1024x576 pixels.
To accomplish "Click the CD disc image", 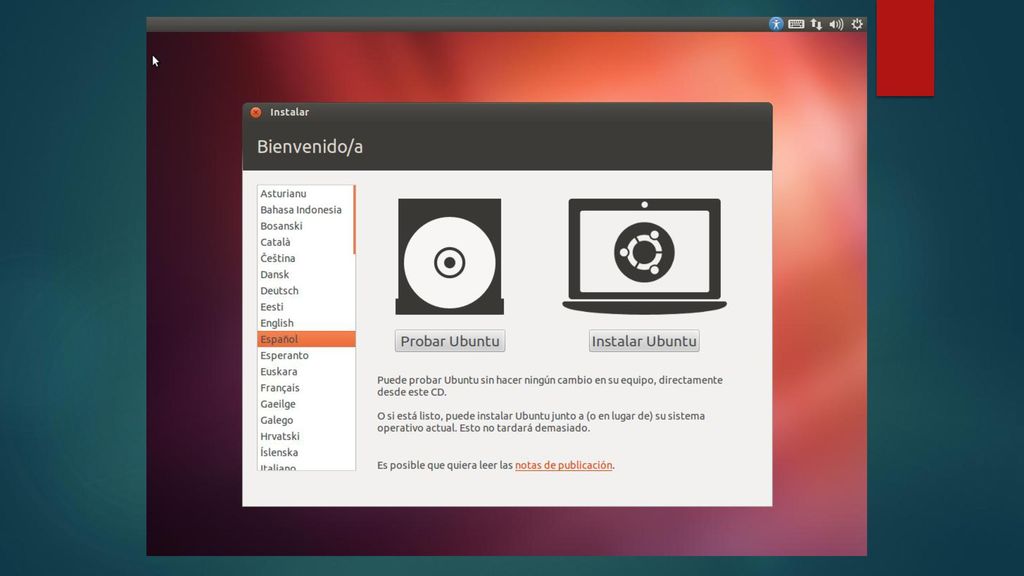I will [x=449, y=257].
